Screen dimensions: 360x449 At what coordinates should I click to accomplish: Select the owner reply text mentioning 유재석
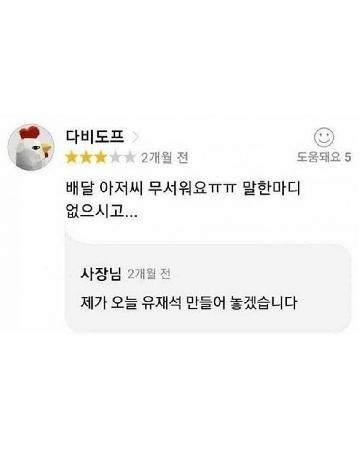click(x=189, y=303)
